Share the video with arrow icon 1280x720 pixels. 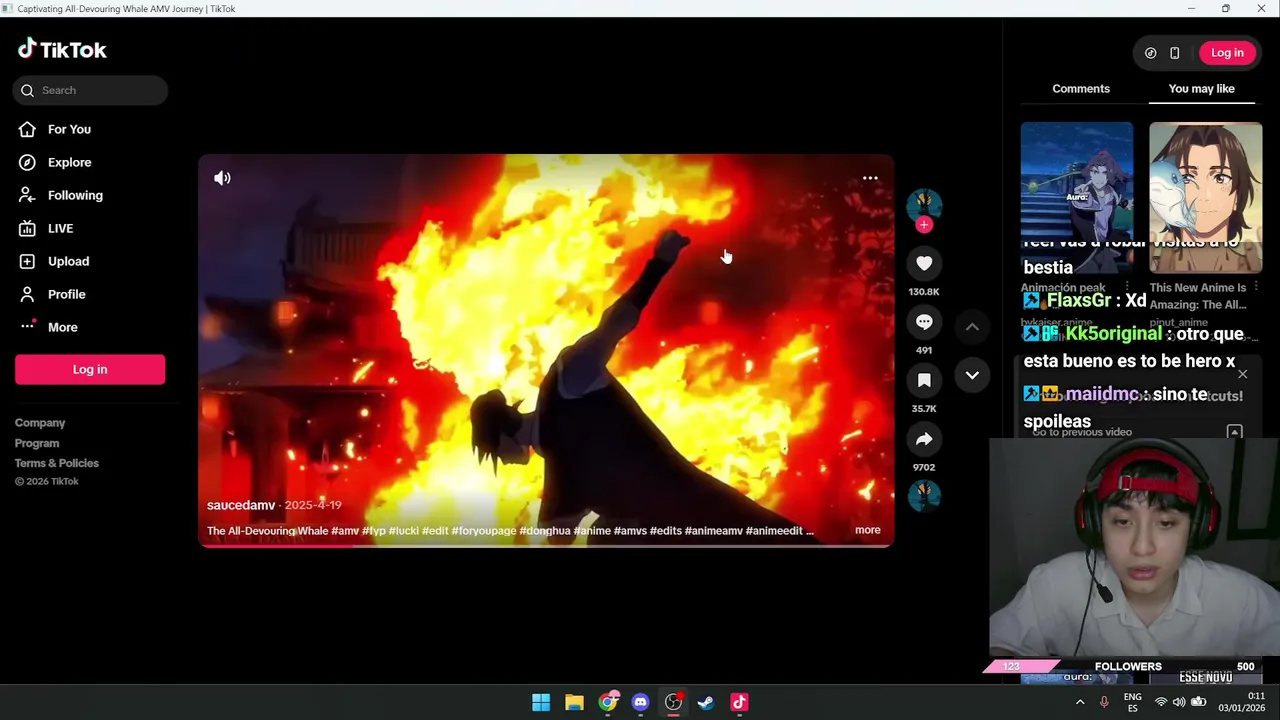924,439
